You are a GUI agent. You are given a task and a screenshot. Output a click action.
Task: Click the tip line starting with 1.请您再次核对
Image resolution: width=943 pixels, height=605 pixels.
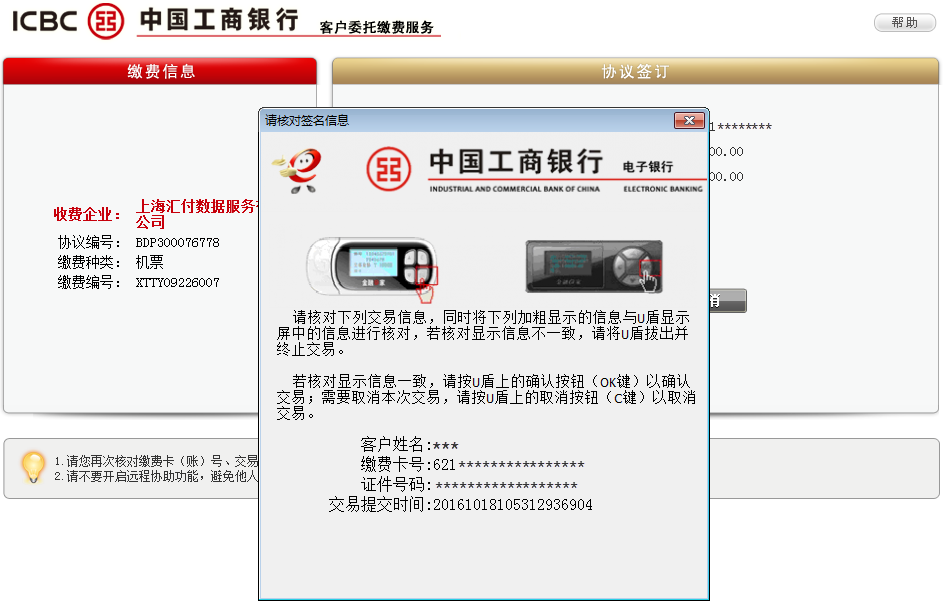156,461
